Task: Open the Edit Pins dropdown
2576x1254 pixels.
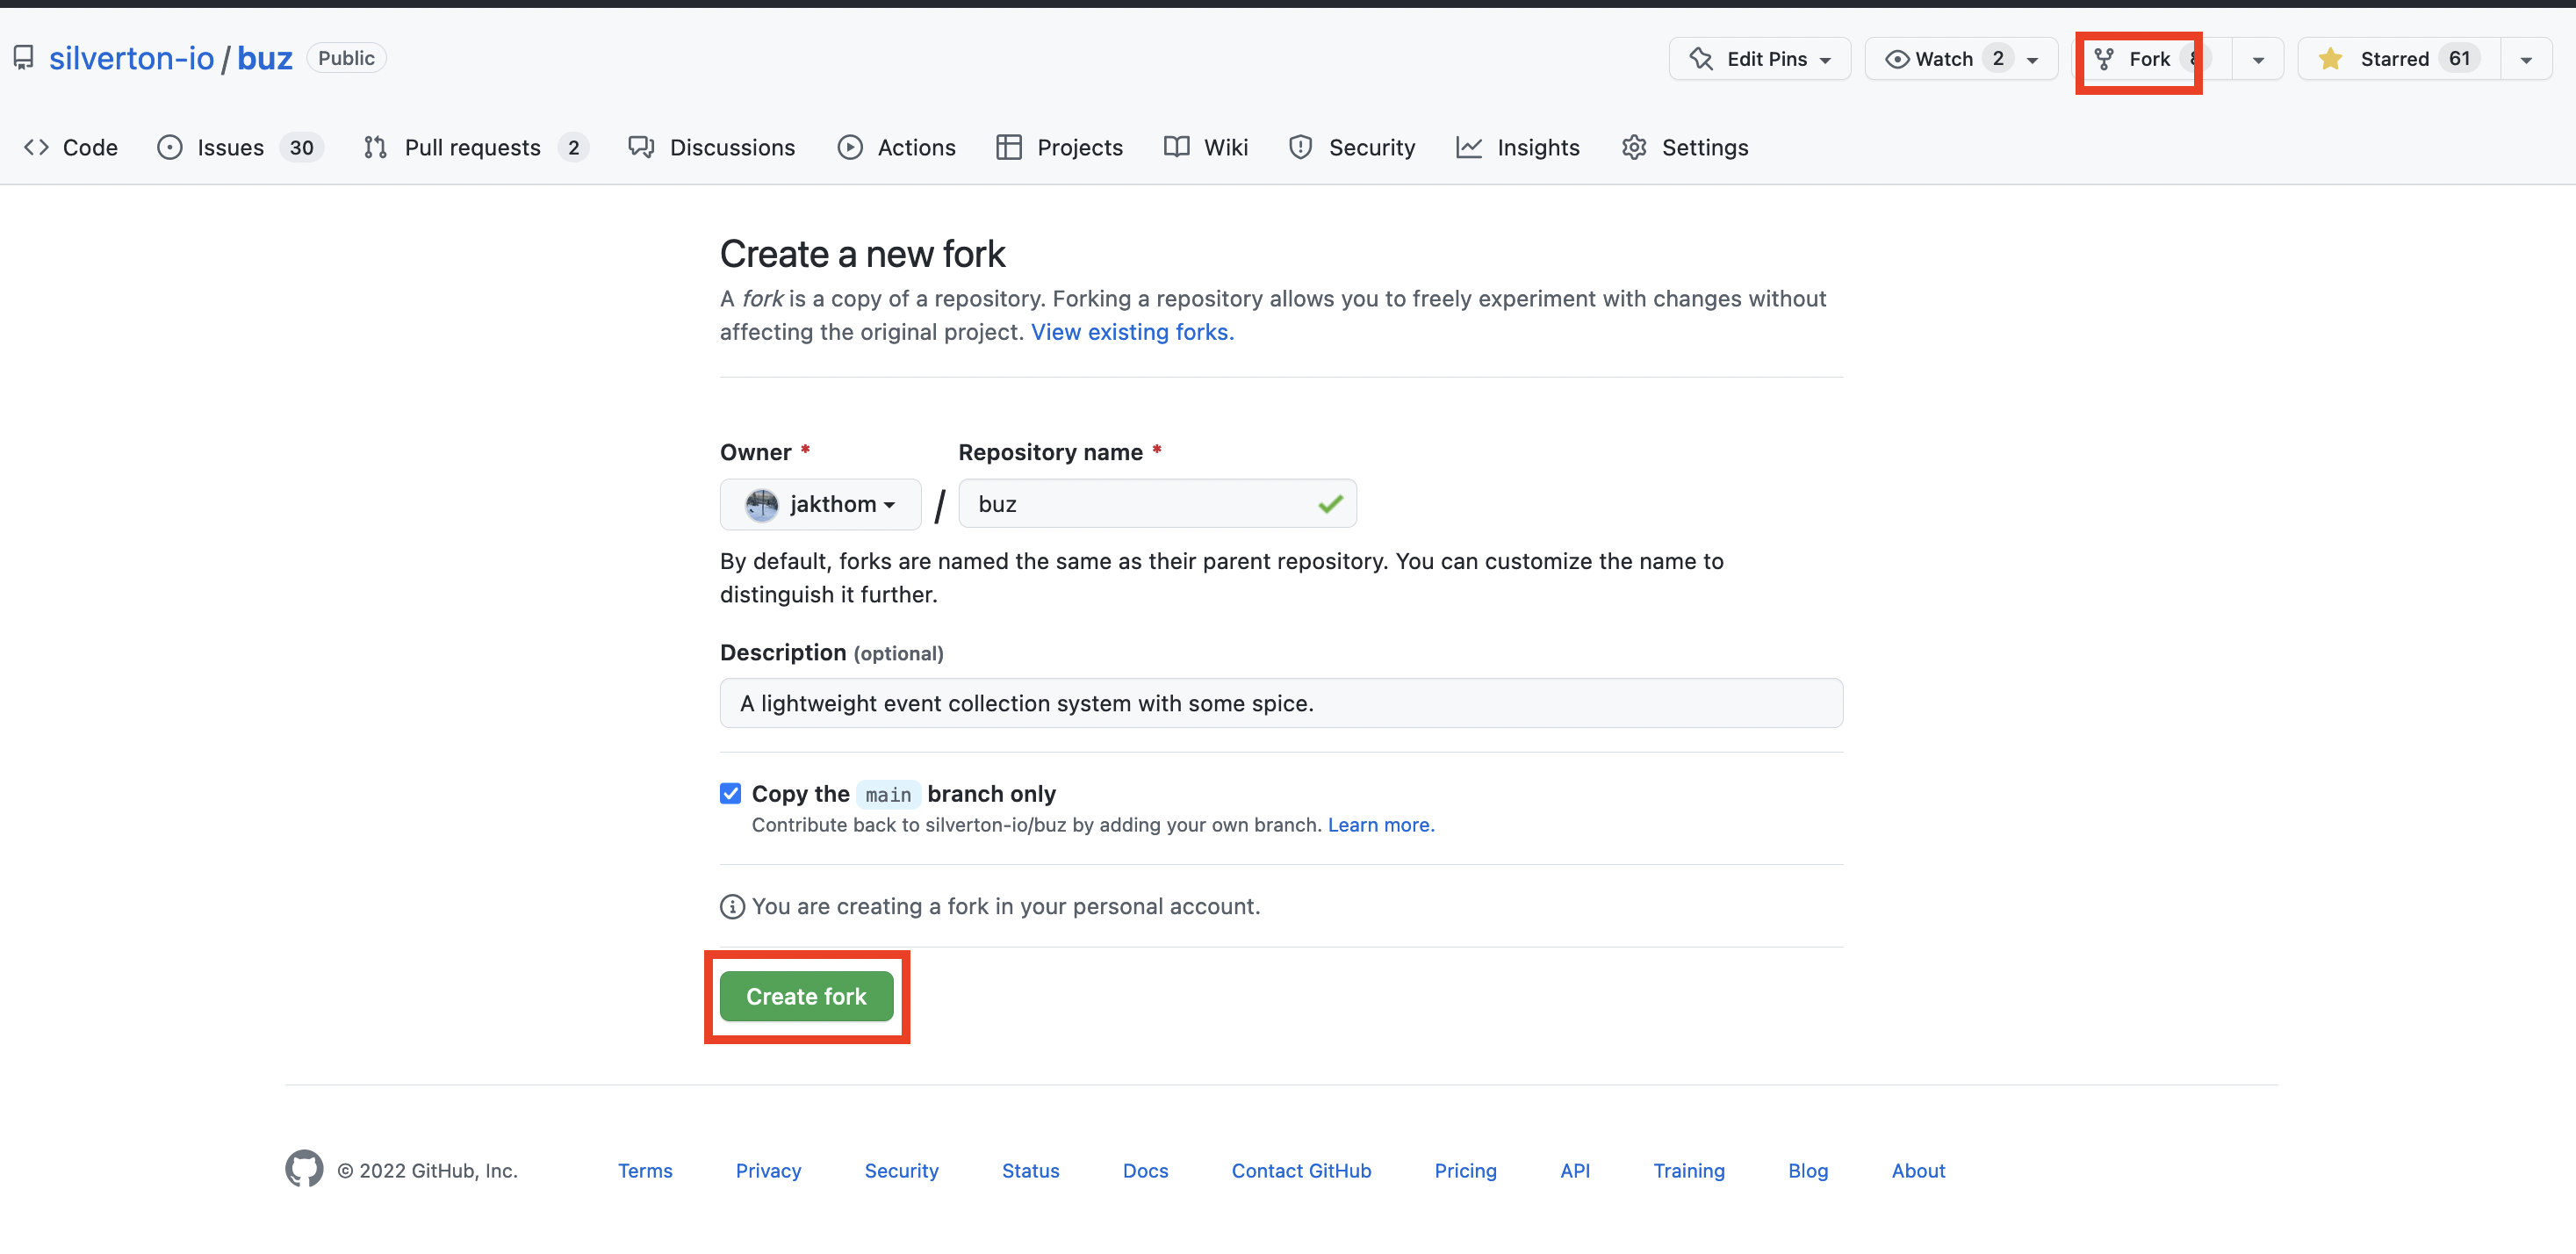Action: coord(1760,58)
